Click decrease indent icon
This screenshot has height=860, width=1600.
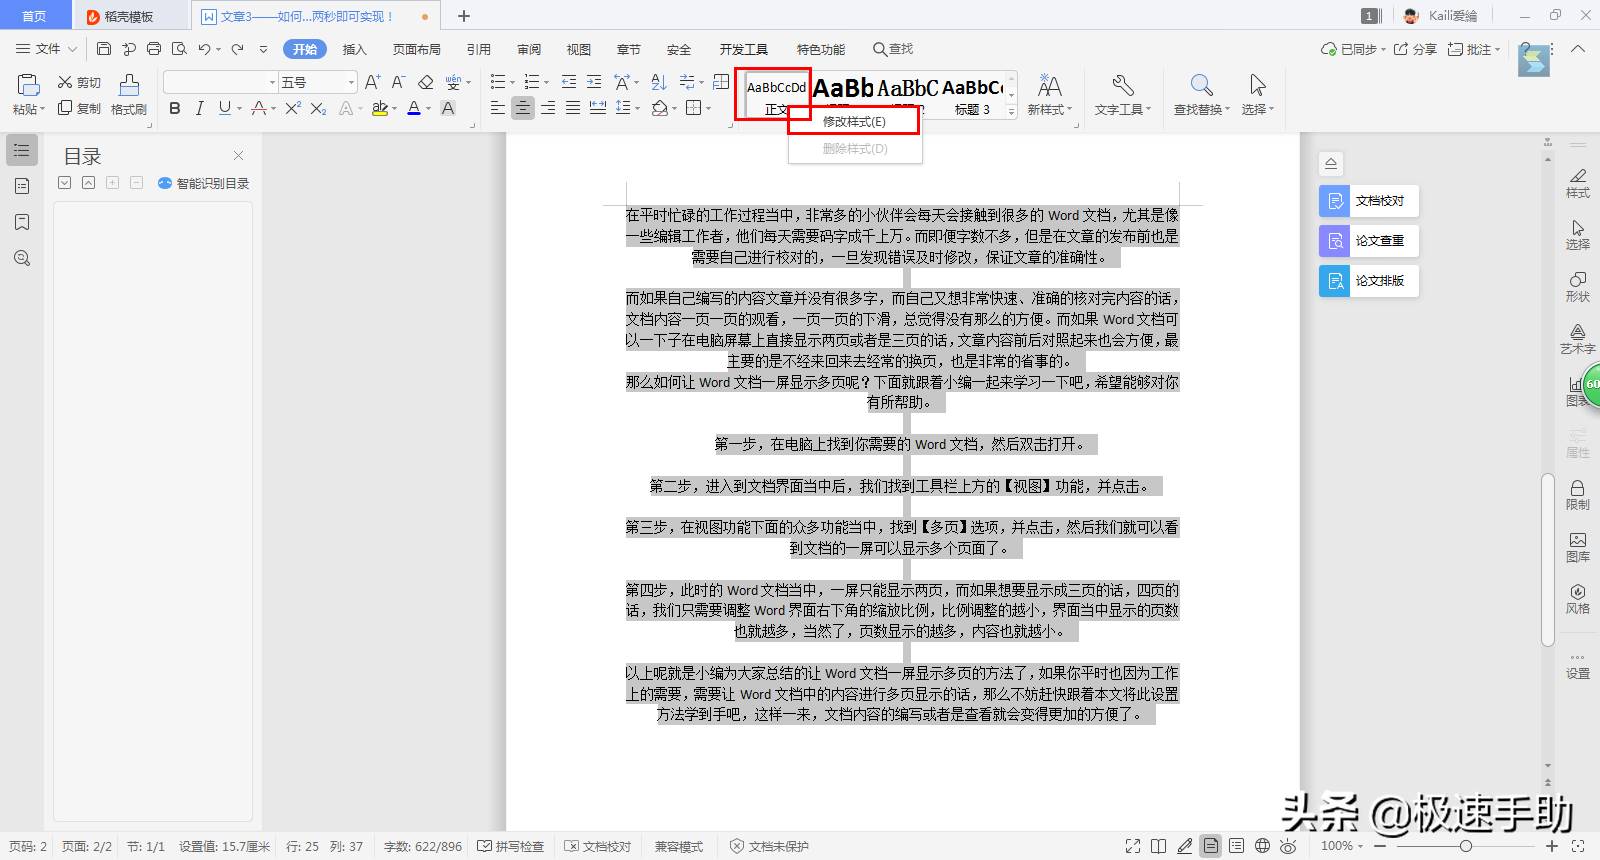tap(569, 82)
